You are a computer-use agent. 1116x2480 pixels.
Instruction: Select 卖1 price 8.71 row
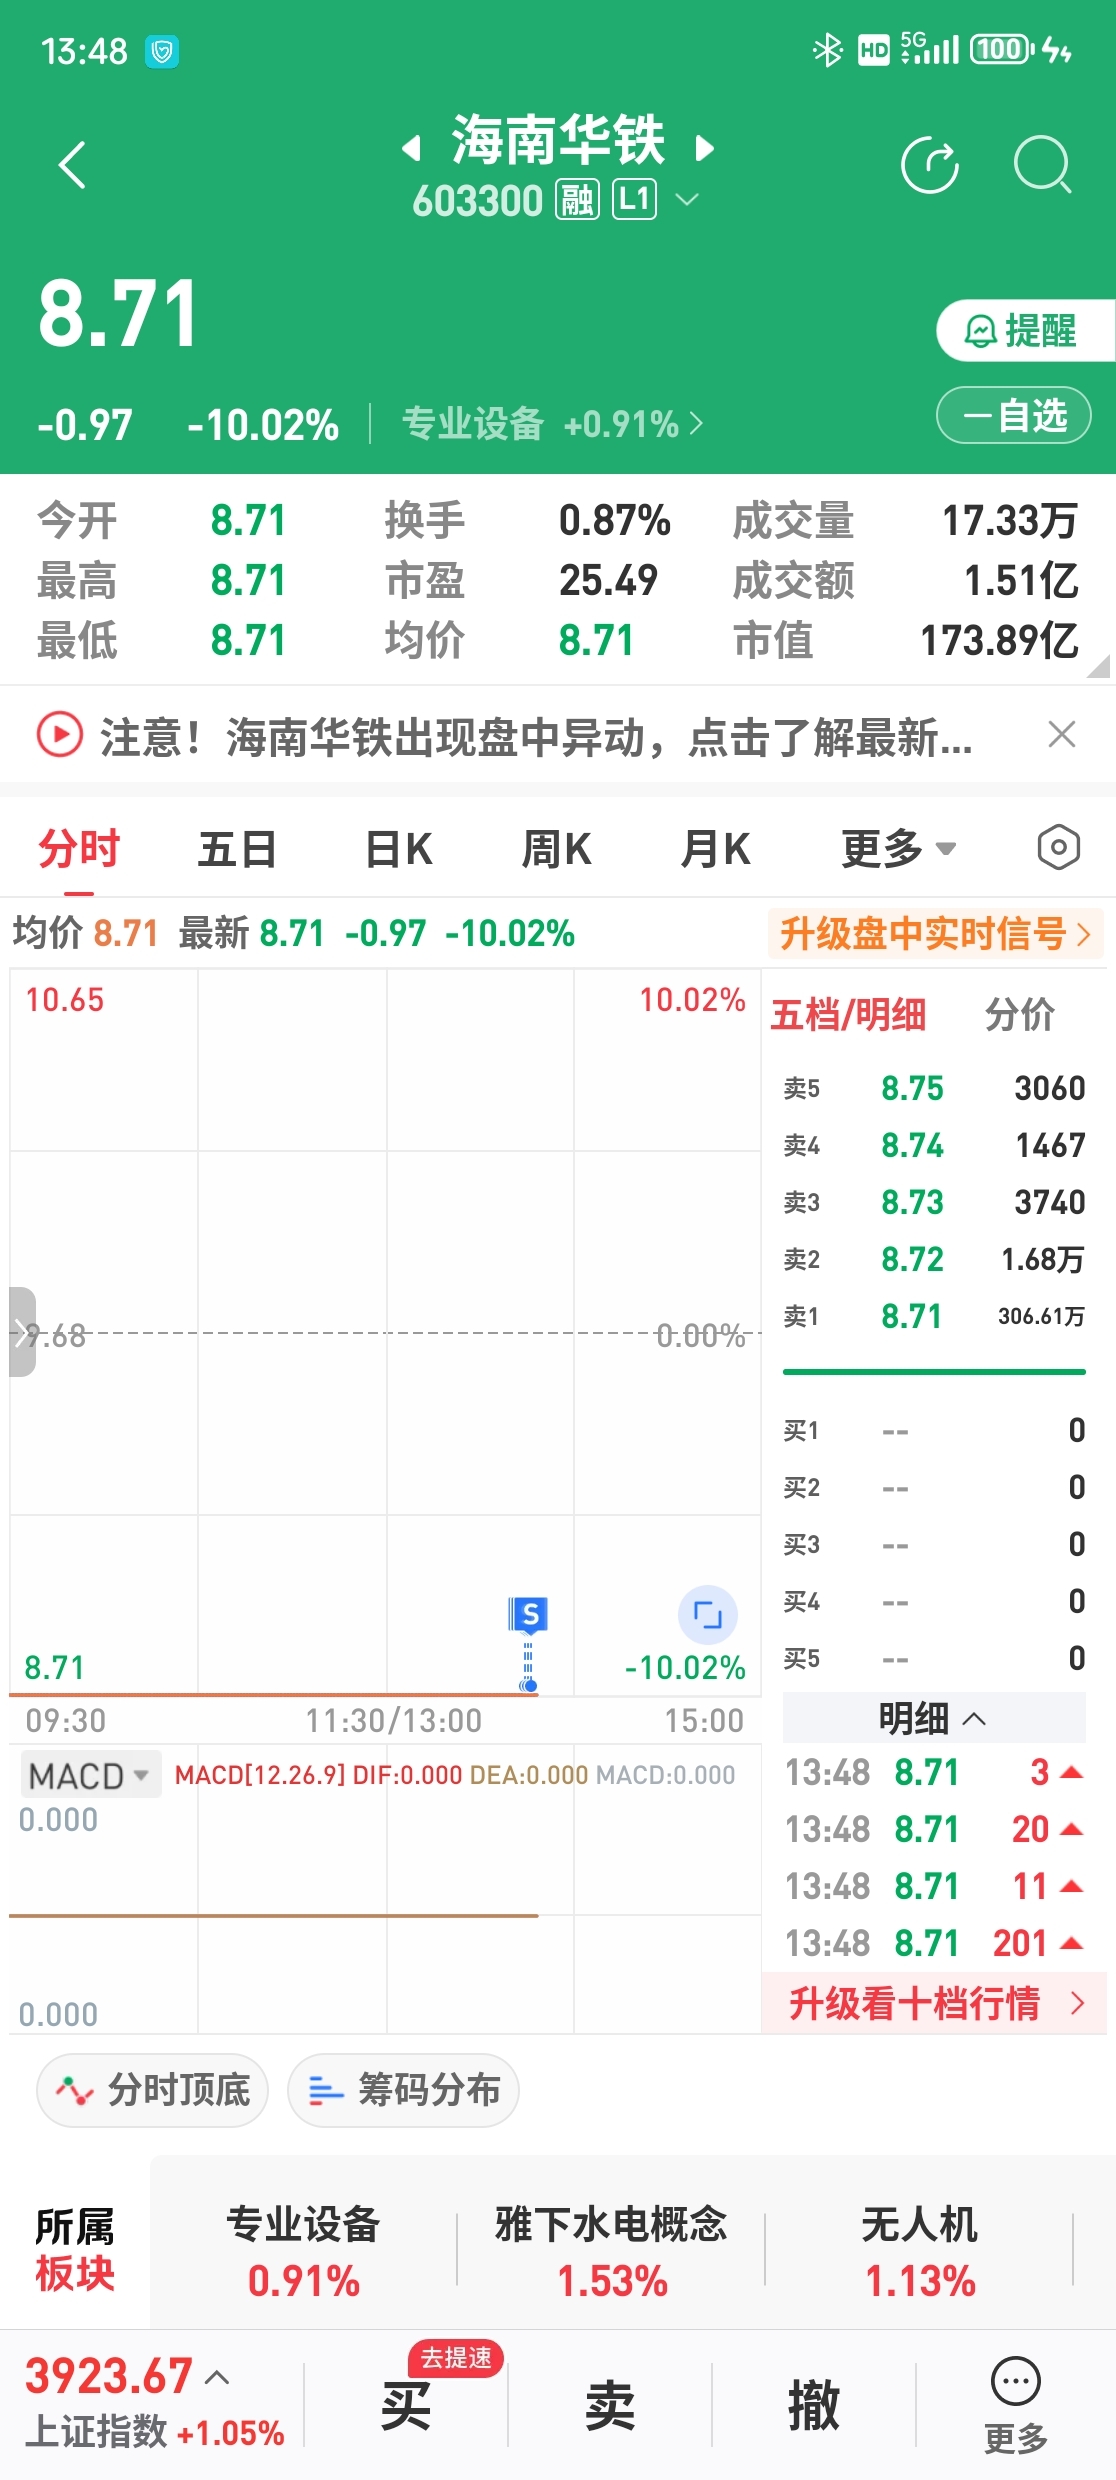[934, 1316]
